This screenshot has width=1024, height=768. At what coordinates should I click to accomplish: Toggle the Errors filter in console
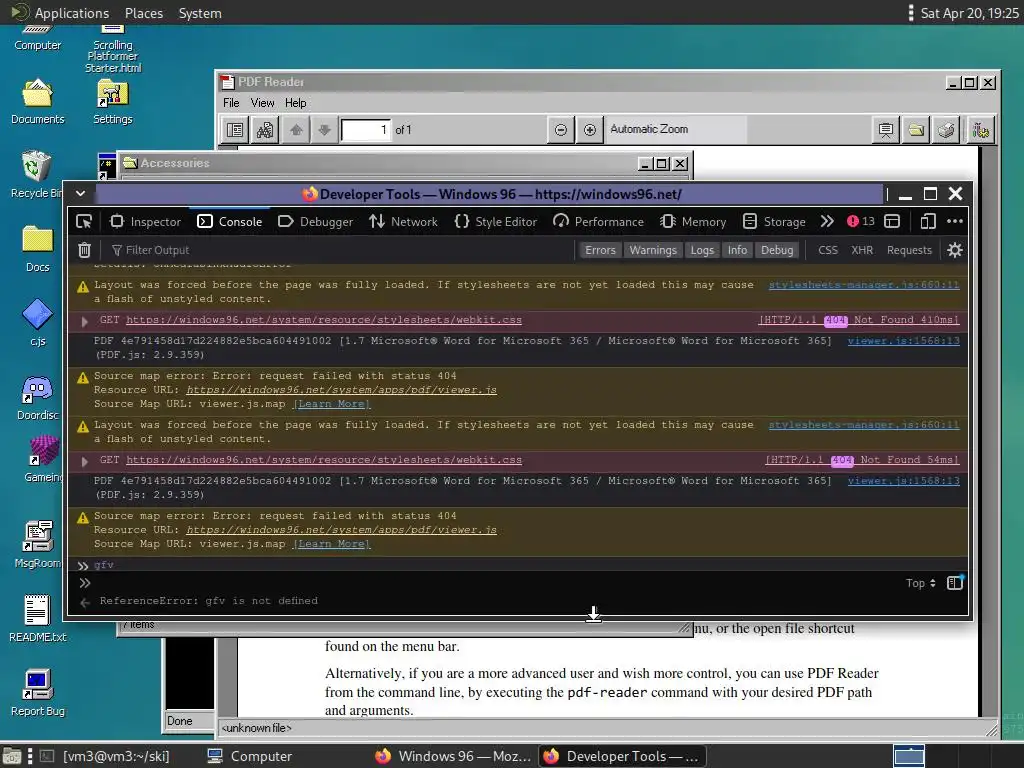click(x=600, y=250)
